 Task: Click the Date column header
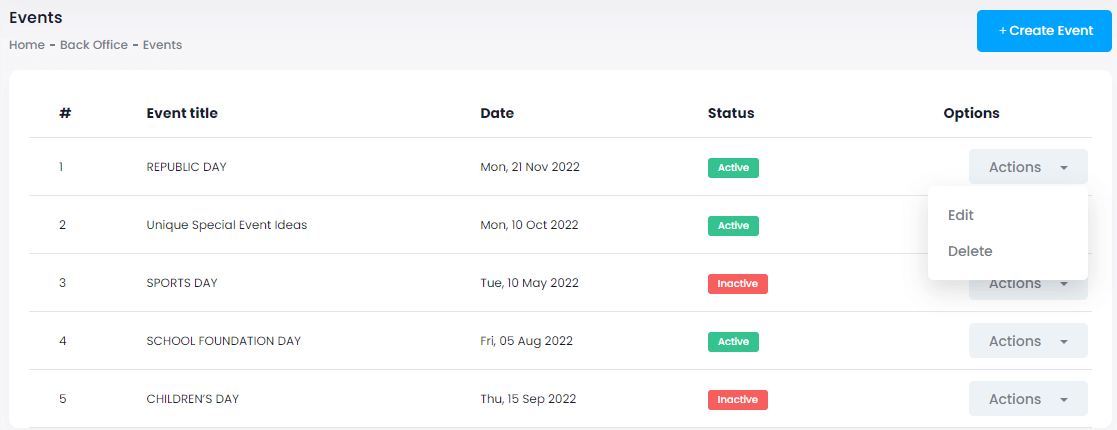pos(497,113)
